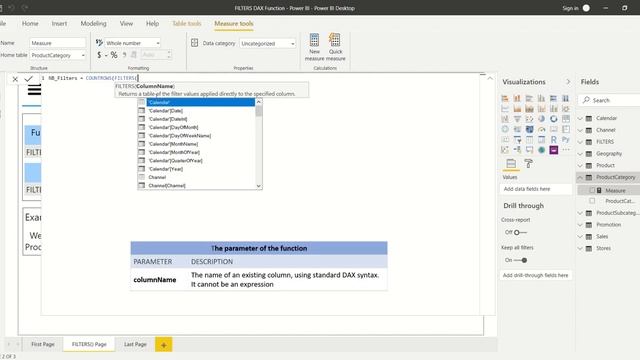Select the purple PowerApps visual
640x360 pixels.
pos(553,150)
